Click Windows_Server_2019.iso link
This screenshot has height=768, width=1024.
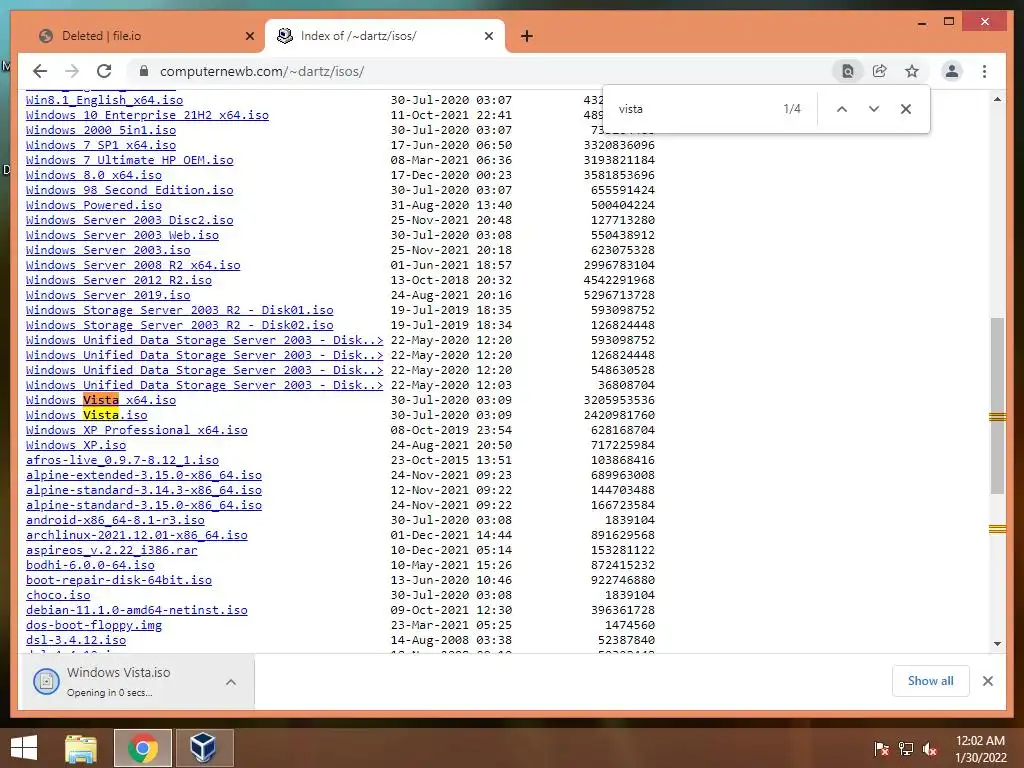coord(108,295)
